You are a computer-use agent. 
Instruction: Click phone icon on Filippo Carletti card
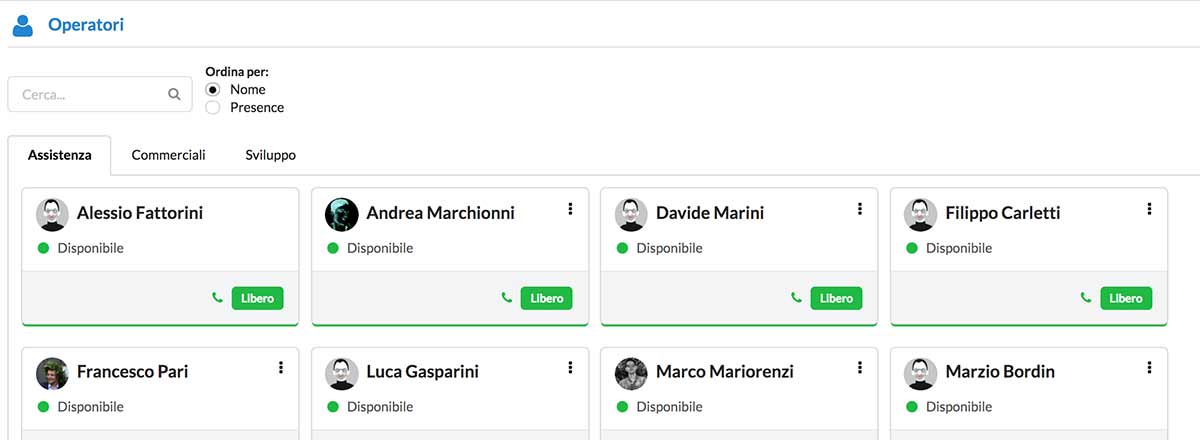point(1086,298)
